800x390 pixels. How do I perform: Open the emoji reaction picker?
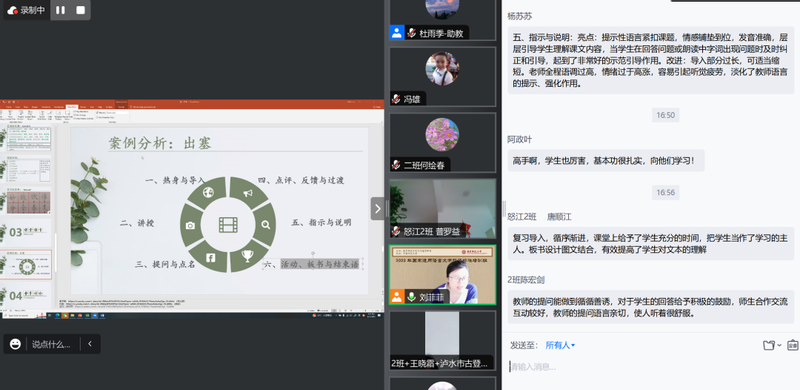(15, 344)
